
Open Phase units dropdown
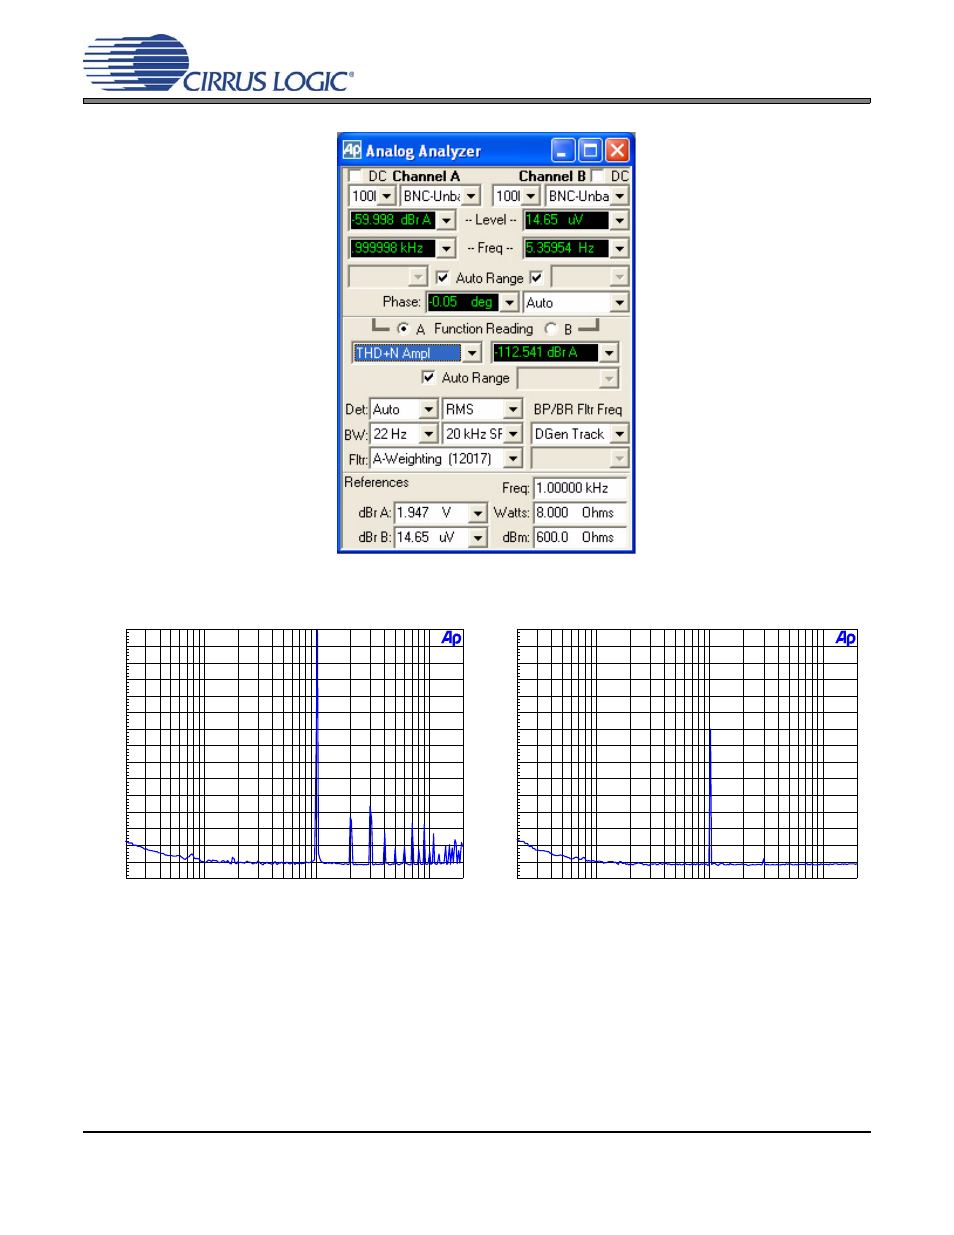pos(510,302)
